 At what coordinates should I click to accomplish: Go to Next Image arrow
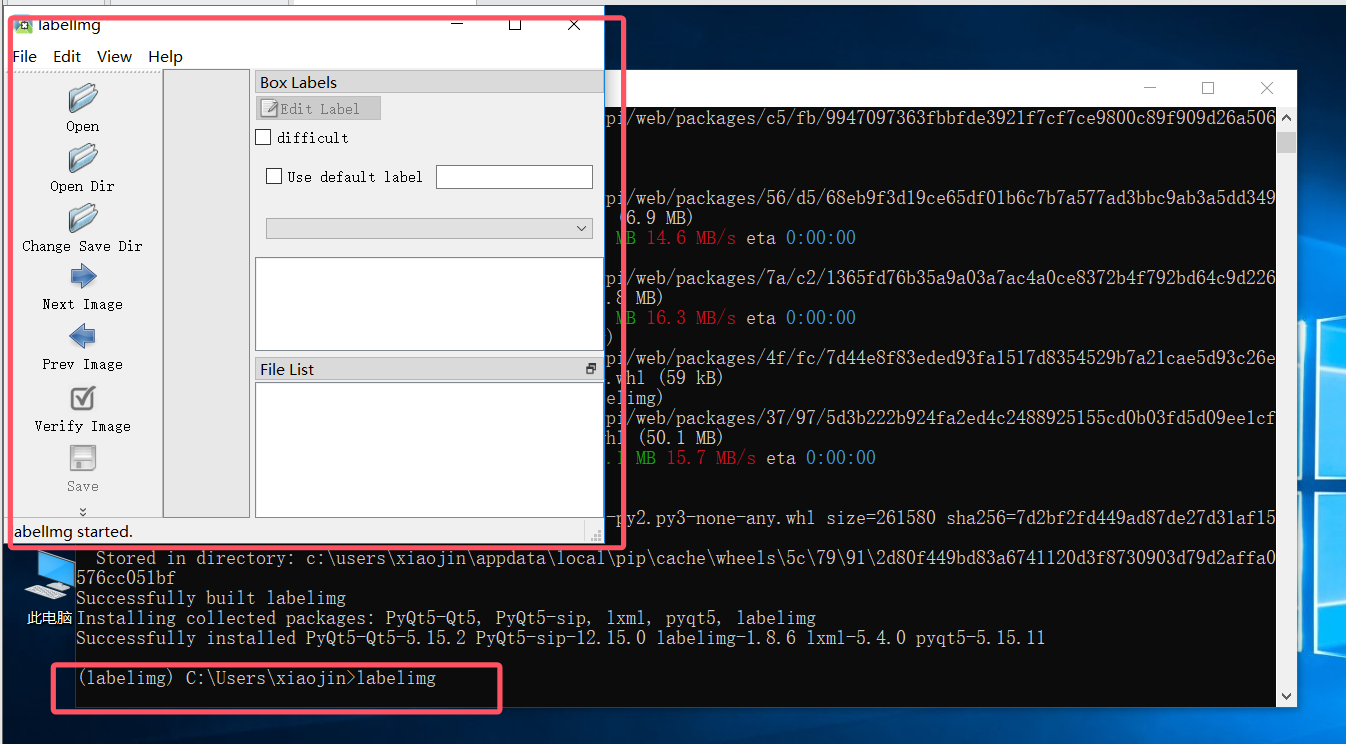click(83, 277)
